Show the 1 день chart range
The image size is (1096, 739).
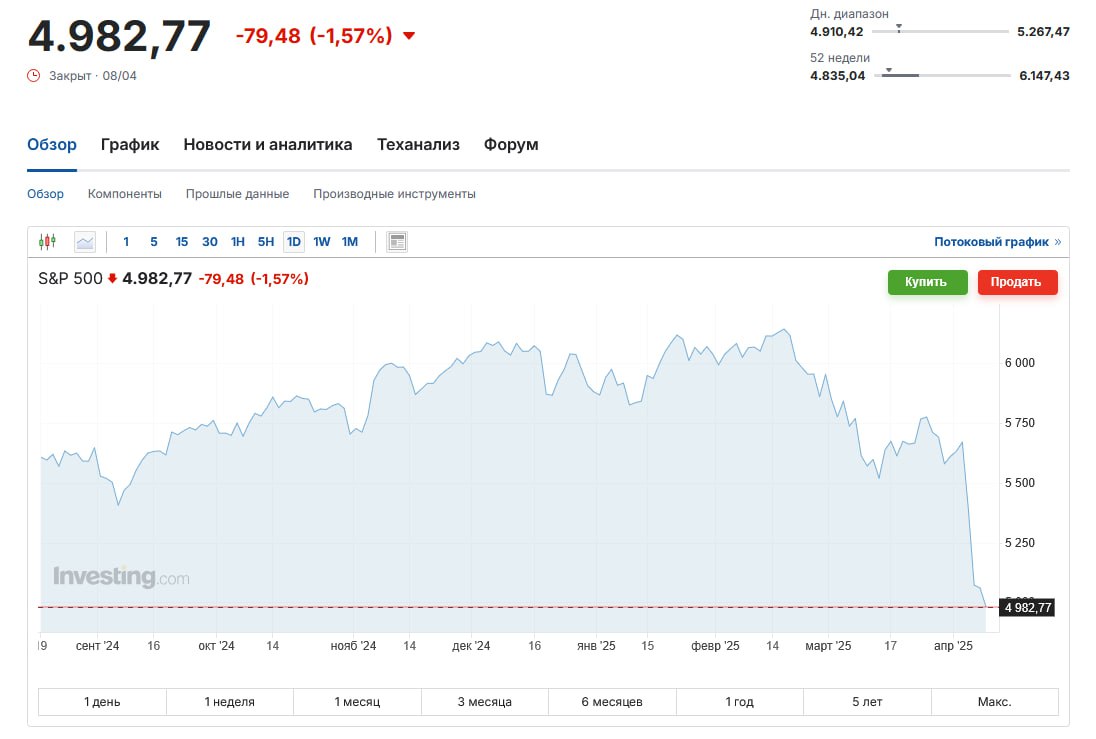coord(102,702)
